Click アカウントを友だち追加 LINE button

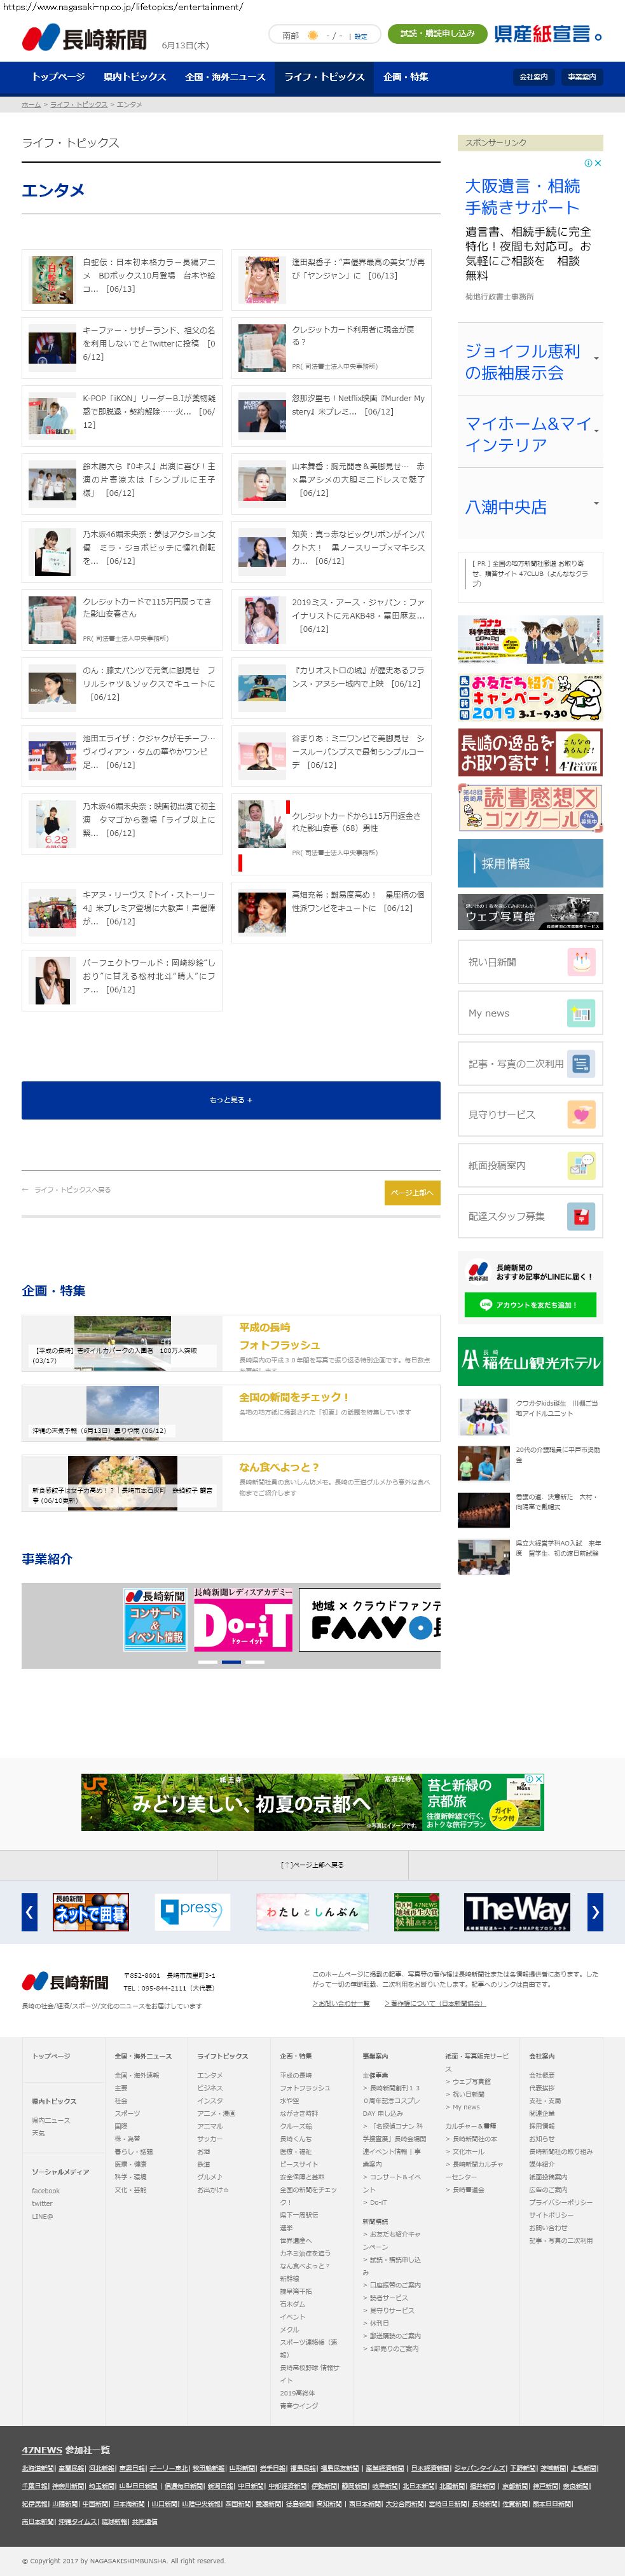click(530, 1305)
